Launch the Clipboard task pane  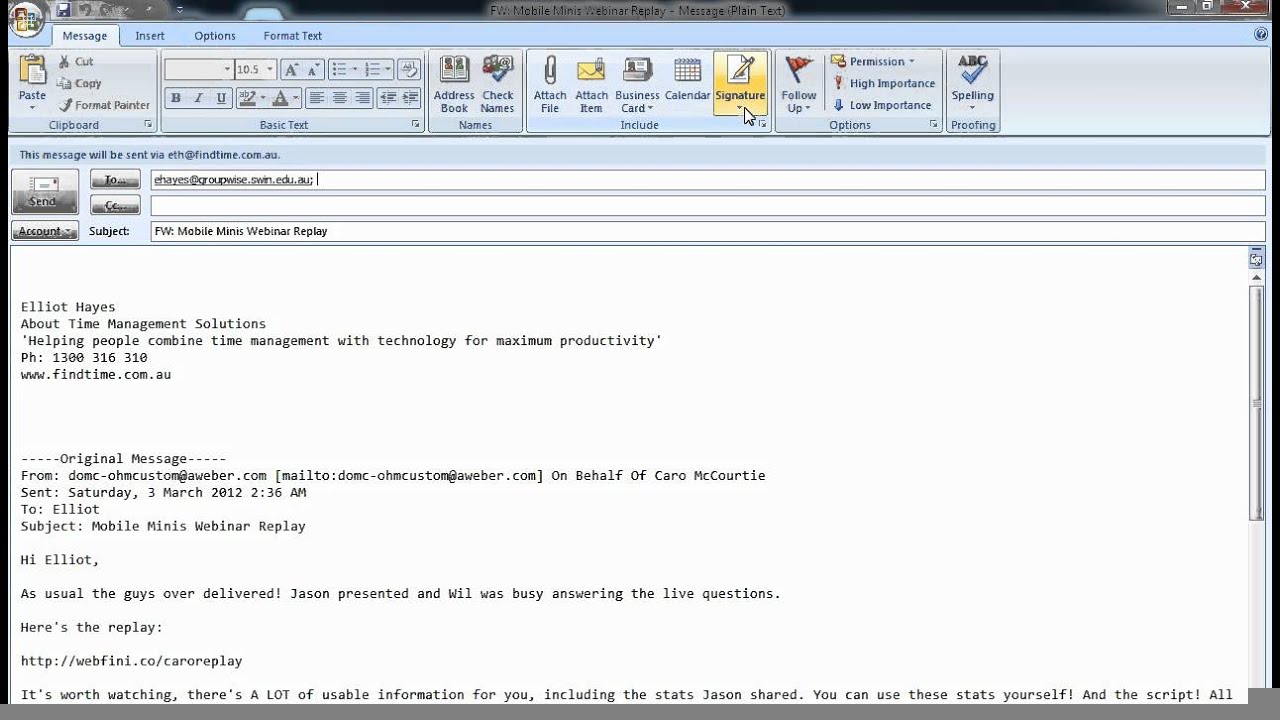[x=148, y=125]
